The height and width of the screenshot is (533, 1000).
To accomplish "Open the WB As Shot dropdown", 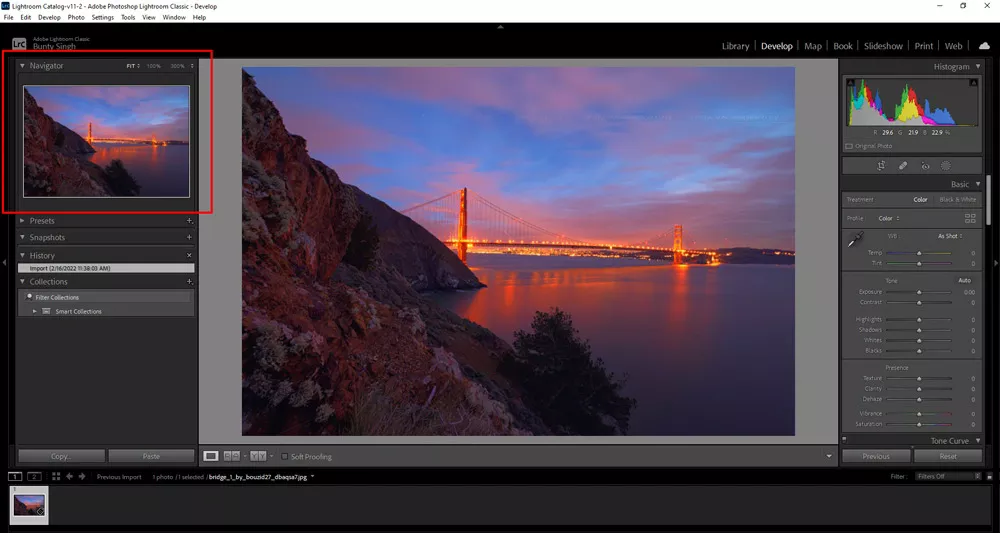I will pos(949,236).
